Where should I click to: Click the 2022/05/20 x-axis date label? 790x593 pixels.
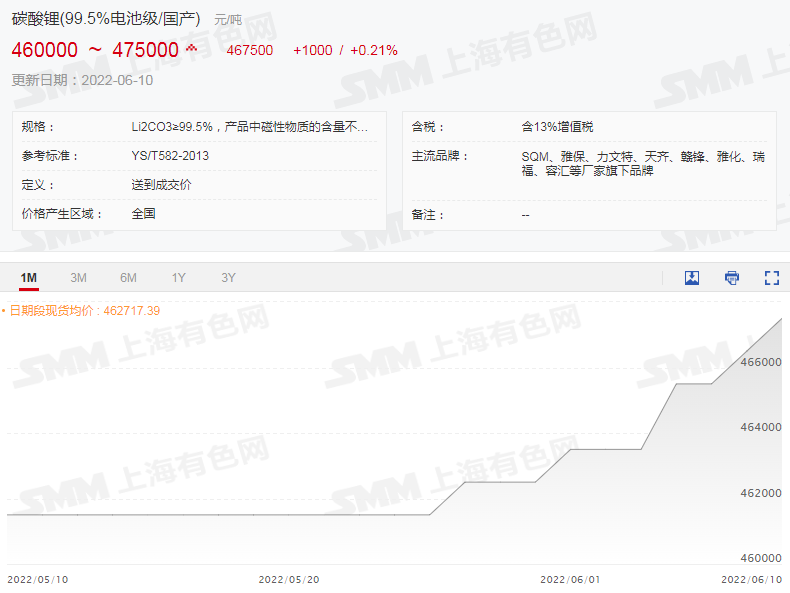(288, 579)
